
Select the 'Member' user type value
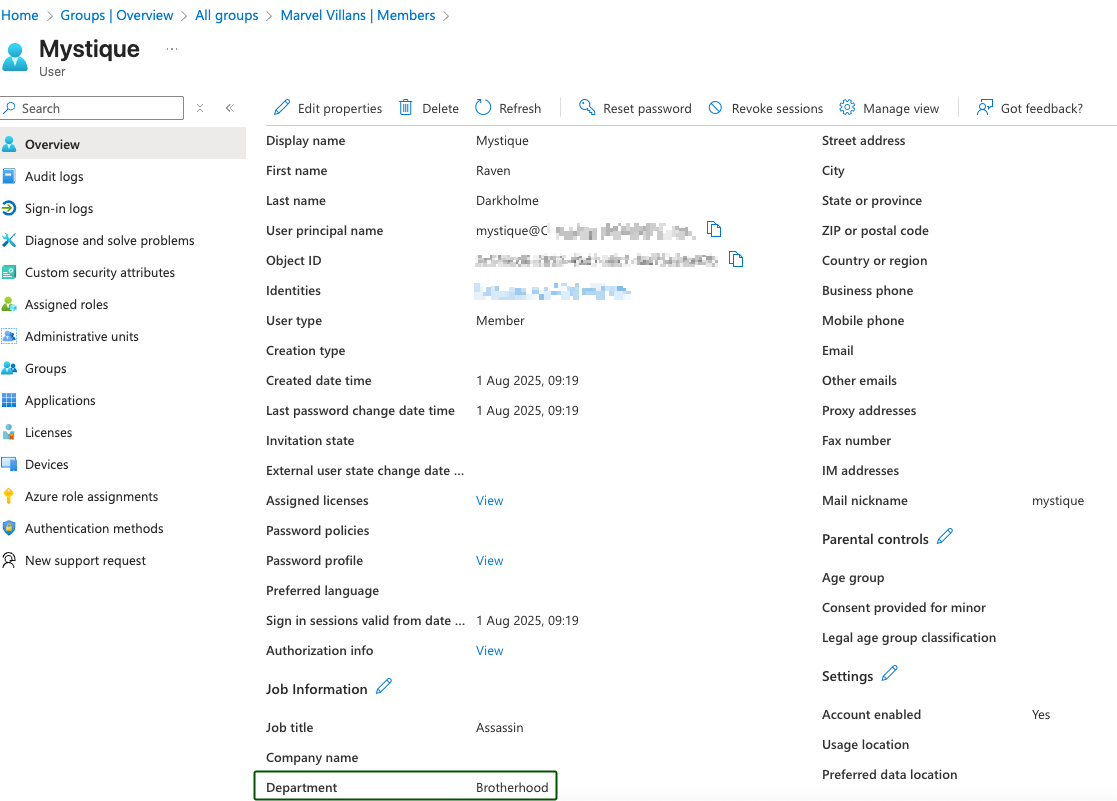tap(500, 320)
